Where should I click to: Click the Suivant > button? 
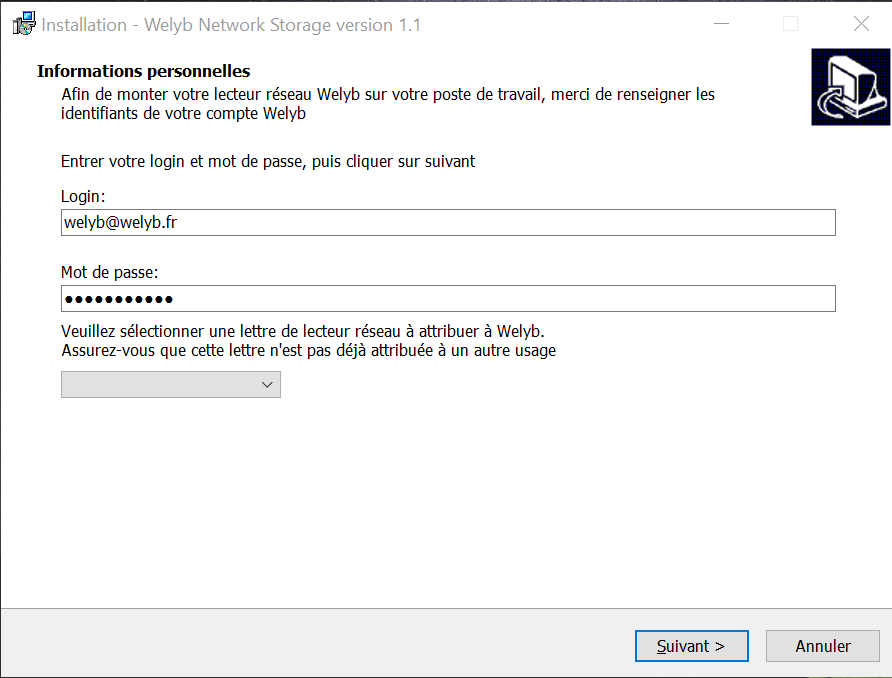(x=692, y=646)
